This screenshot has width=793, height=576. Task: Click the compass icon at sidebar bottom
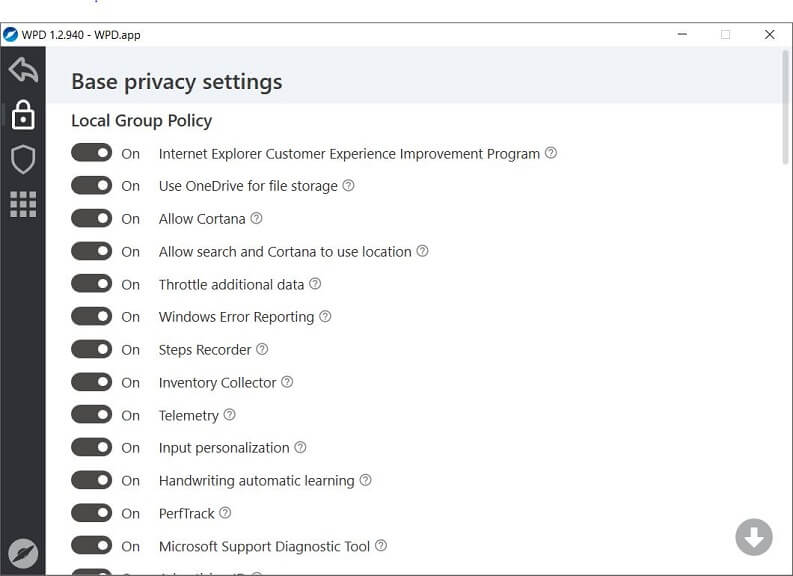23,553
